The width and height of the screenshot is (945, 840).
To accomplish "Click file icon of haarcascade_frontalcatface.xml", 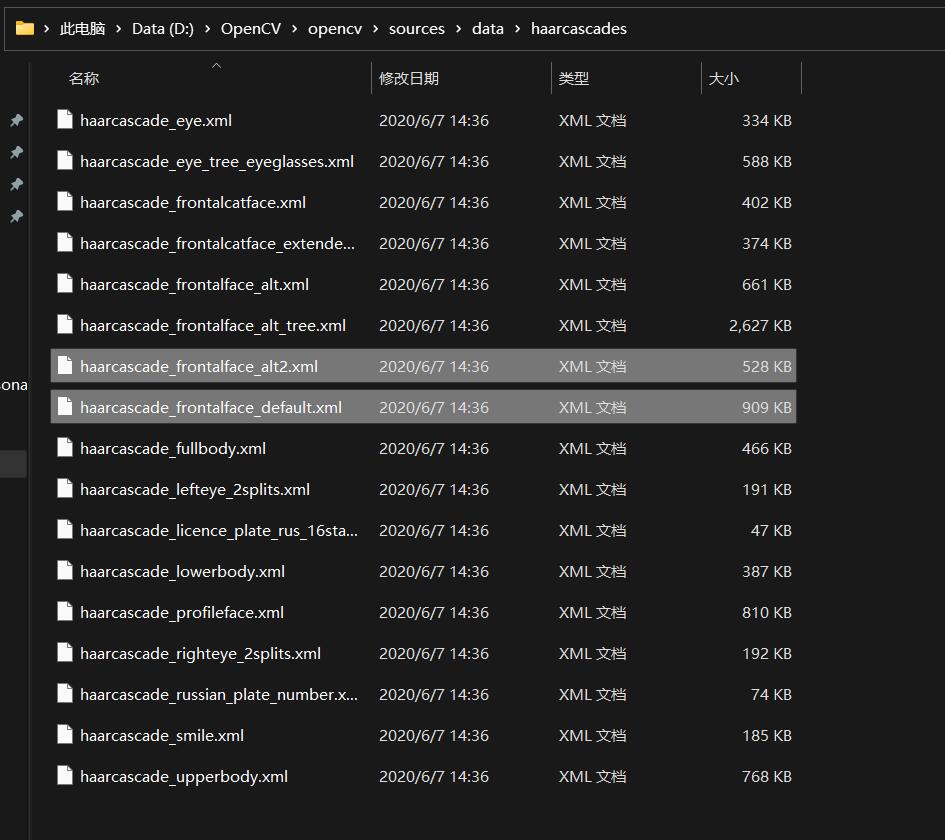I will (64, 201).
